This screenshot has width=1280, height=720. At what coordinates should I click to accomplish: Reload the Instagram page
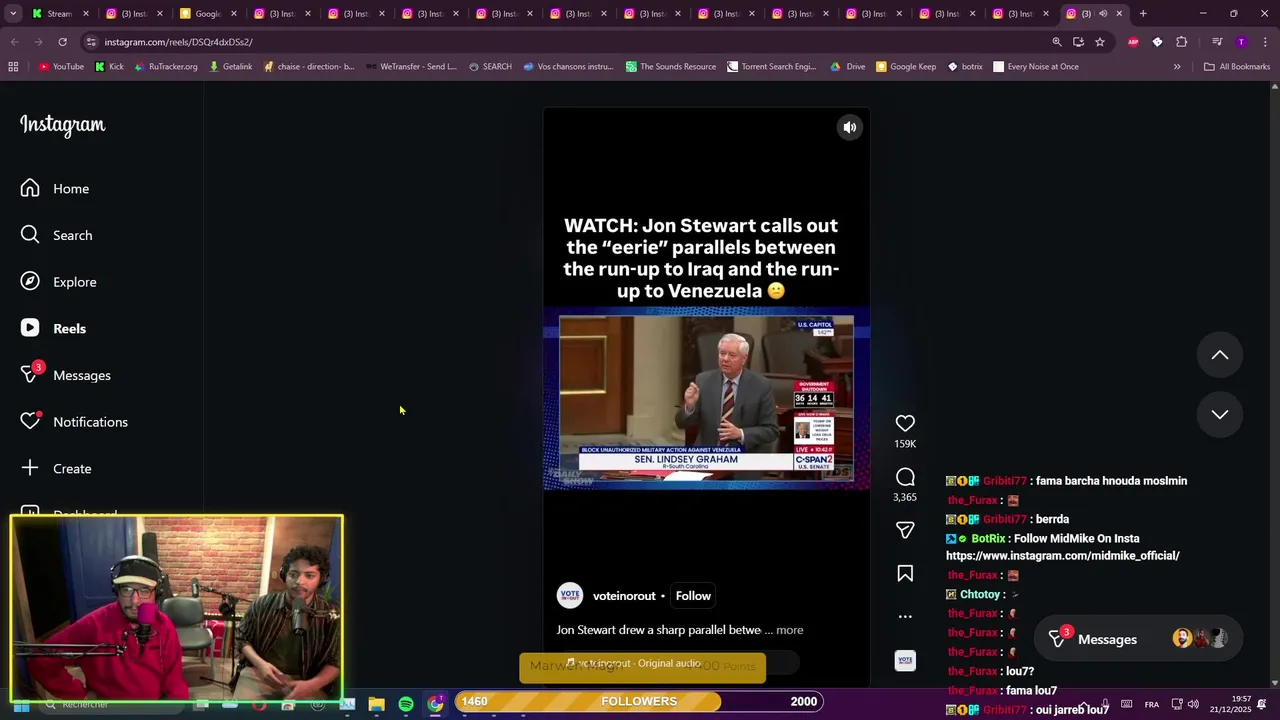click(x=62, y=42)
